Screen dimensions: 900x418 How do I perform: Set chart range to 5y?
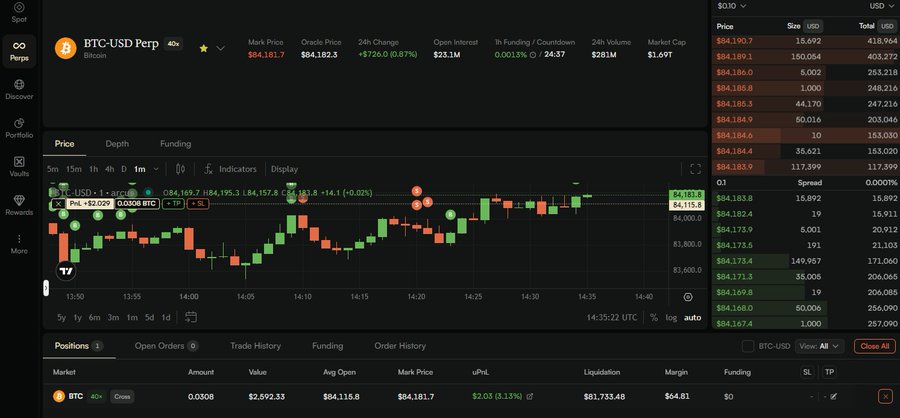coord(61,317)
